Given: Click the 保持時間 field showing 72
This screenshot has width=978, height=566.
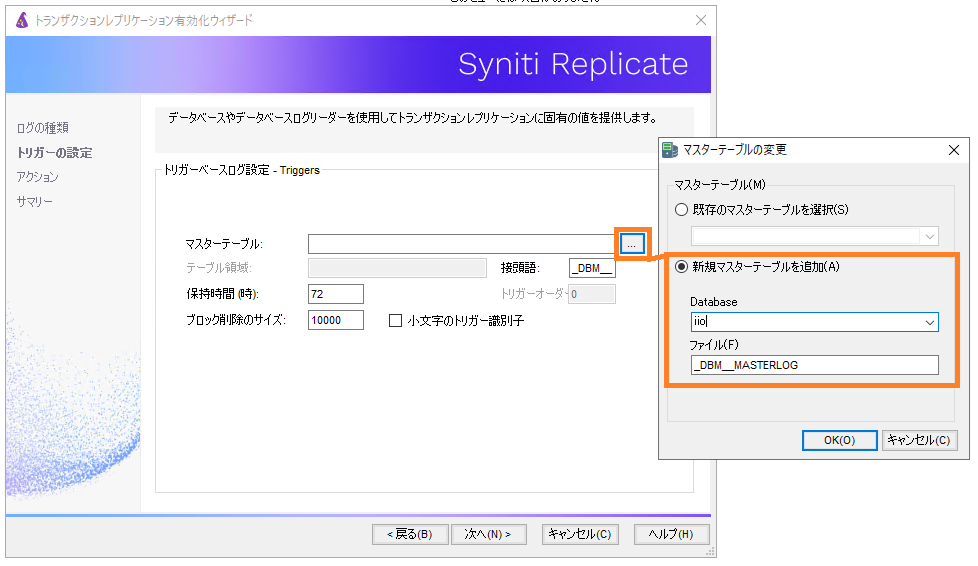Looking at the screenshot, I should coord(336,294).
